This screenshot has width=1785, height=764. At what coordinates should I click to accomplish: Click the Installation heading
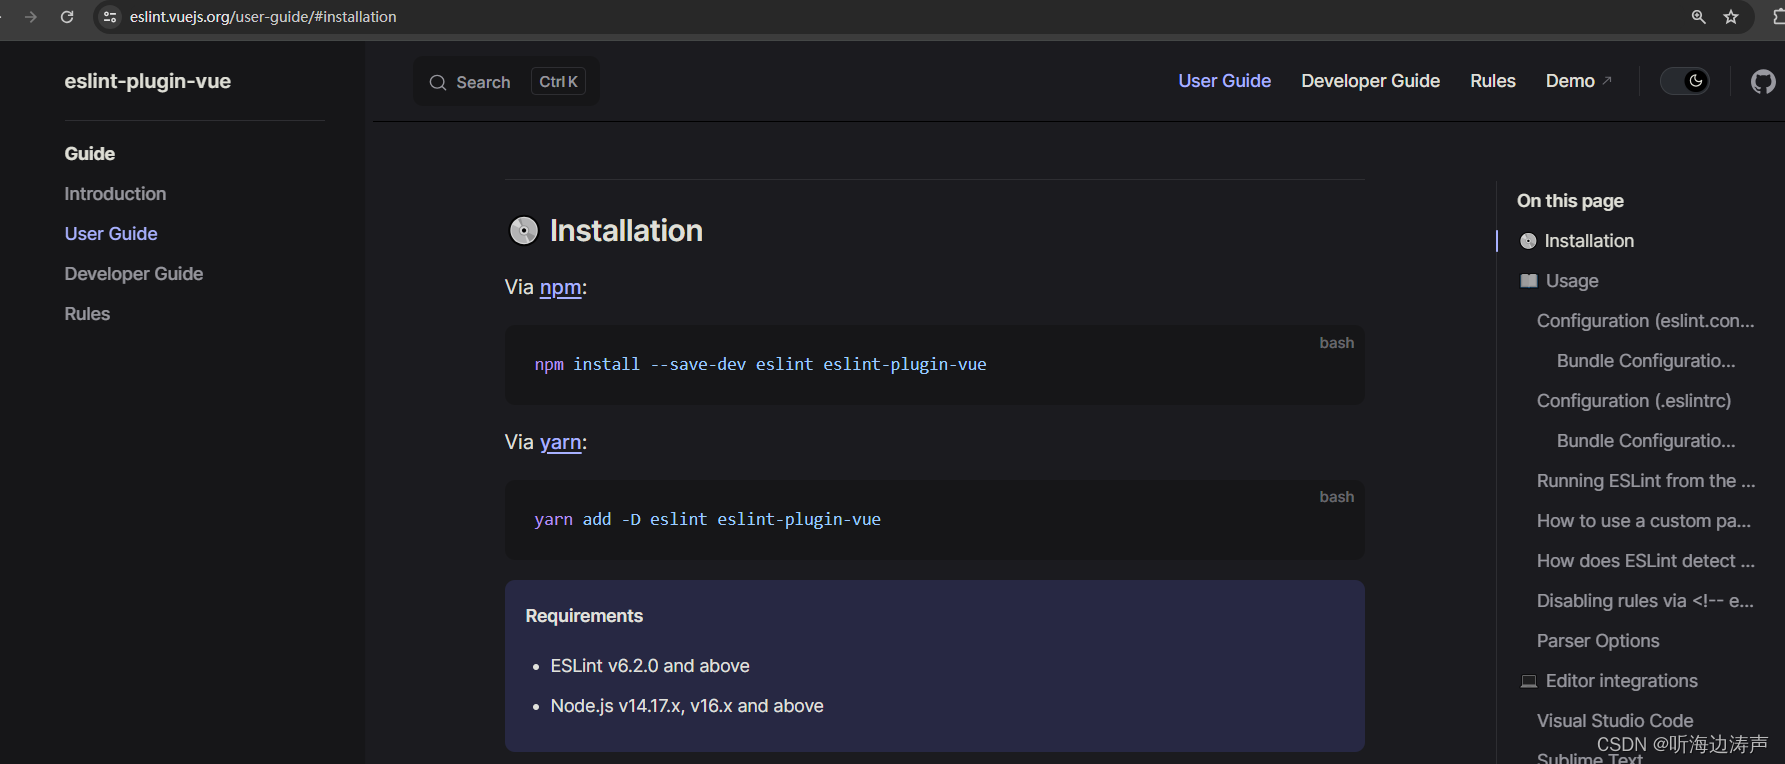(x=626, y=231)
